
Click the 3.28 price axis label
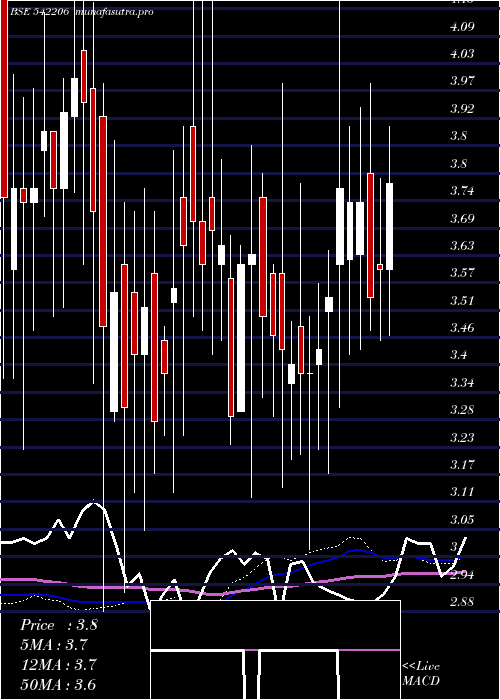point(462,410)
